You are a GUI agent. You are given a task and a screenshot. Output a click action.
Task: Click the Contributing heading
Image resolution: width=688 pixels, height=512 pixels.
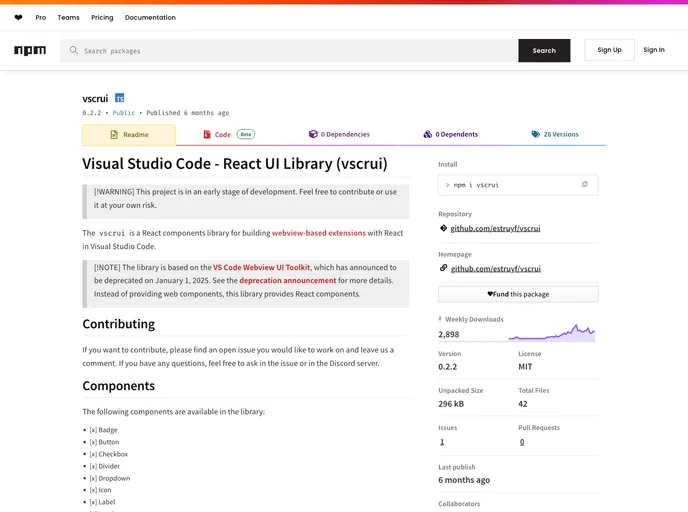(119, 324)
